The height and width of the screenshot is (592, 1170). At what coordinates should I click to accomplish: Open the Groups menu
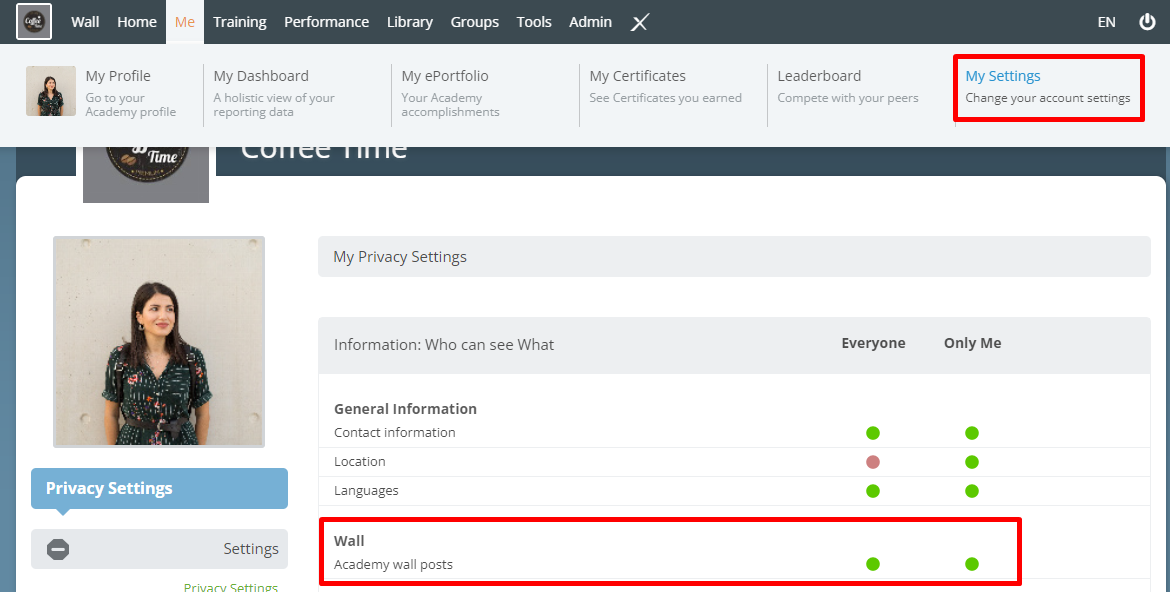475,22
